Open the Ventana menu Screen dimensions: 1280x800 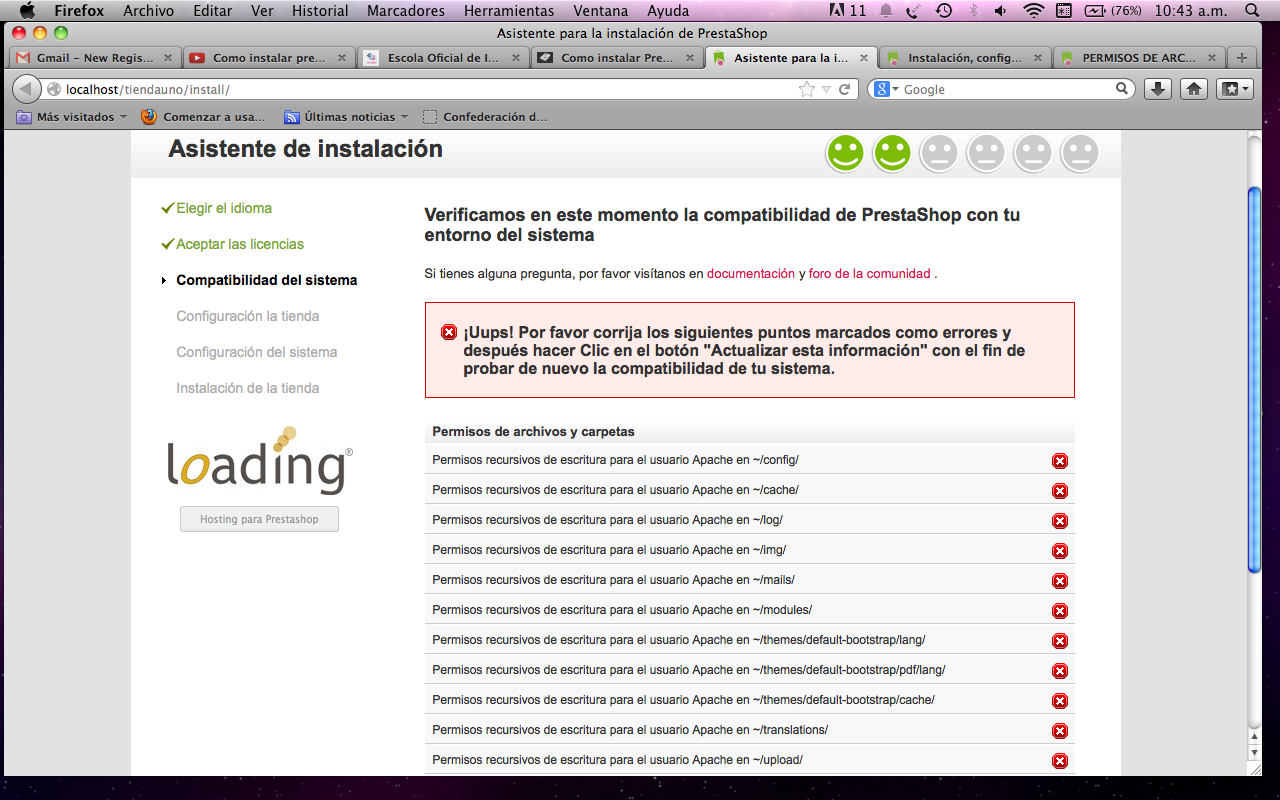pos(601,11)
